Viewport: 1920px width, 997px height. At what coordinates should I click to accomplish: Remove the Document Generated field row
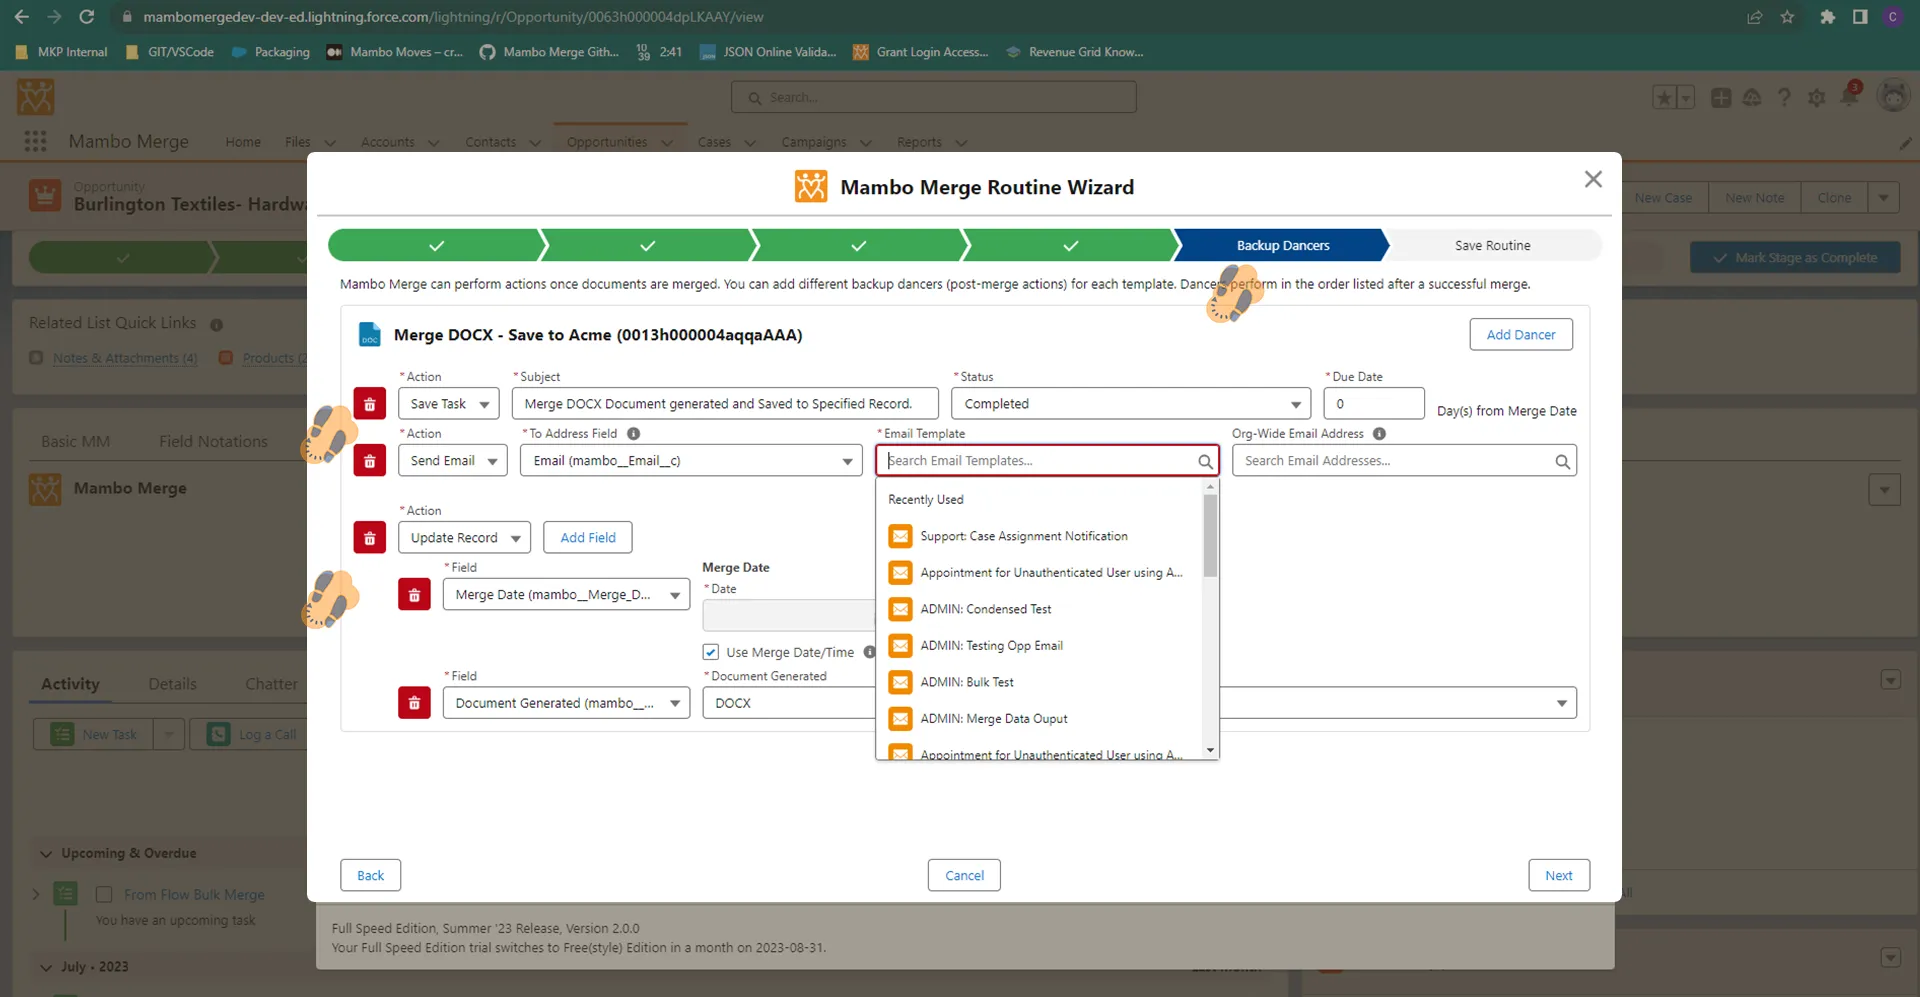click(414, 703)
